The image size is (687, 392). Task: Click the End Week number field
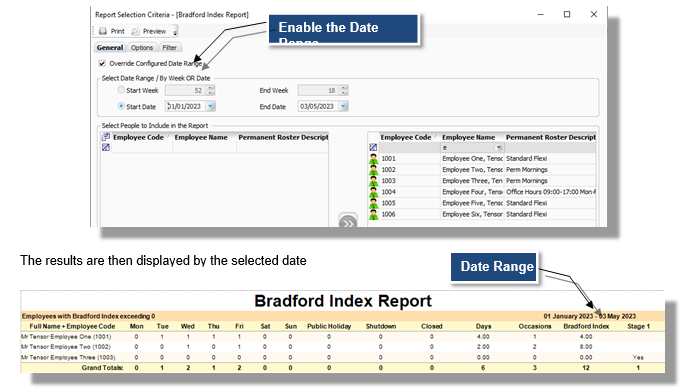tap(318, 90)
